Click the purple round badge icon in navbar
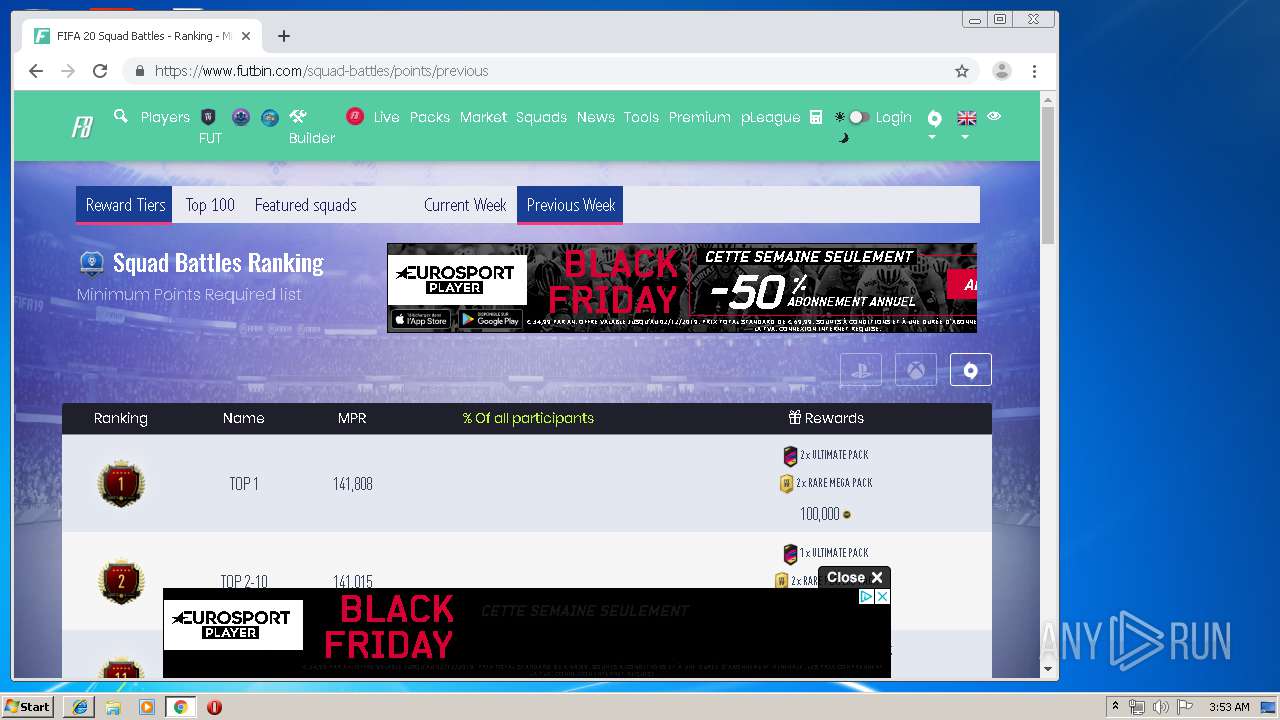The height and width of the screenshot is (720, 1280). [x=240, y=117]
